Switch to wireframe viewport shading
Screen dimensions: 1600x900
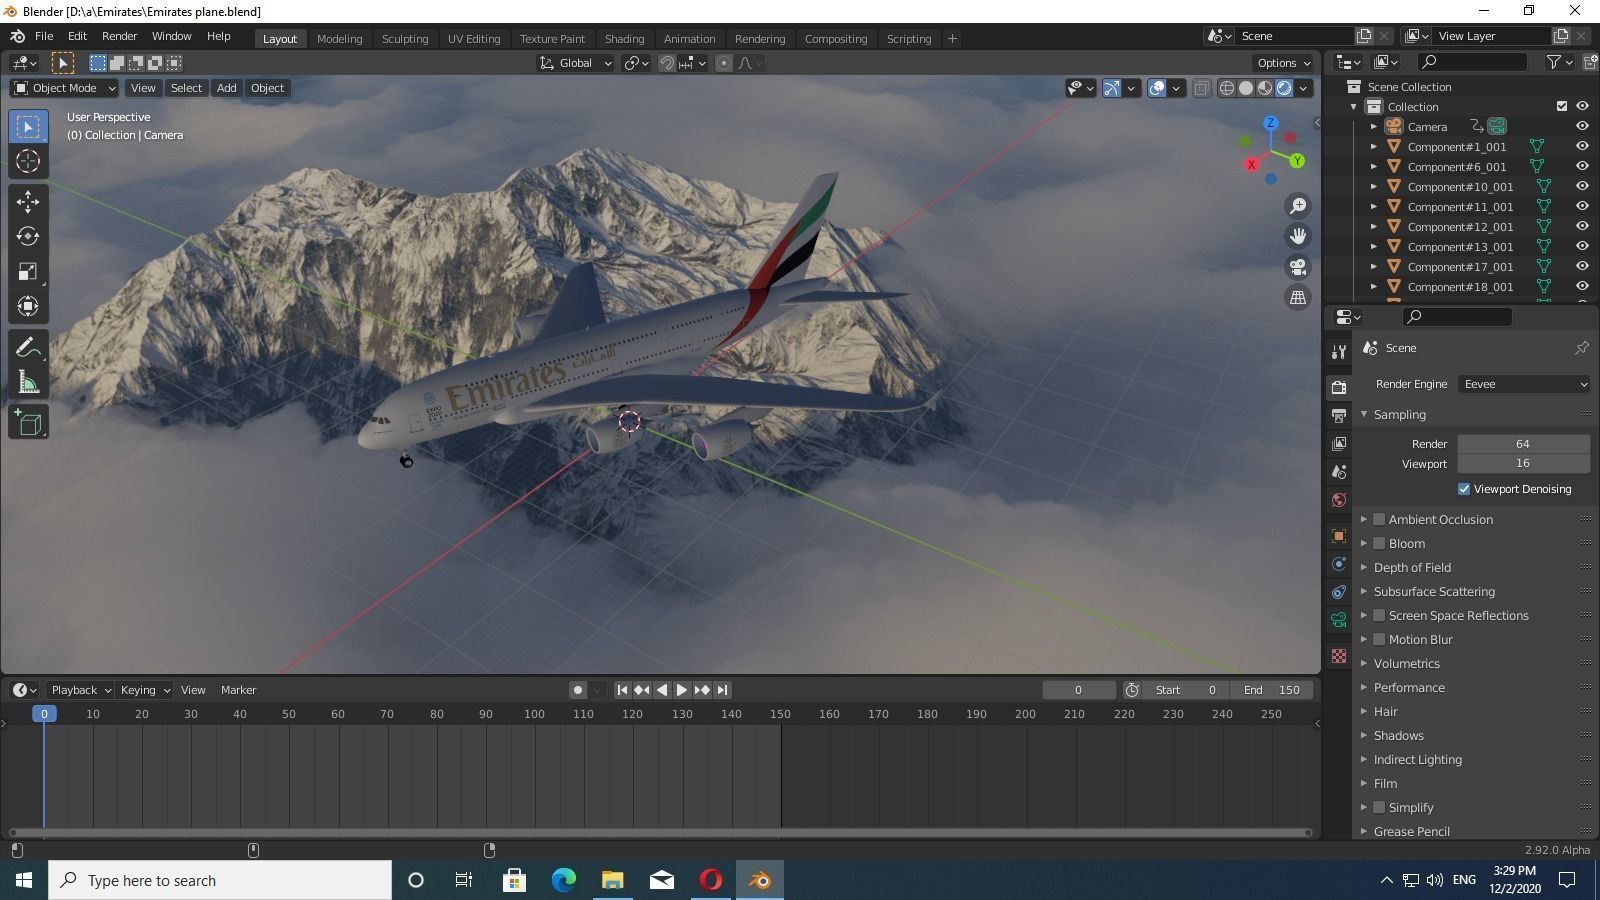(x=1226, y=88)
